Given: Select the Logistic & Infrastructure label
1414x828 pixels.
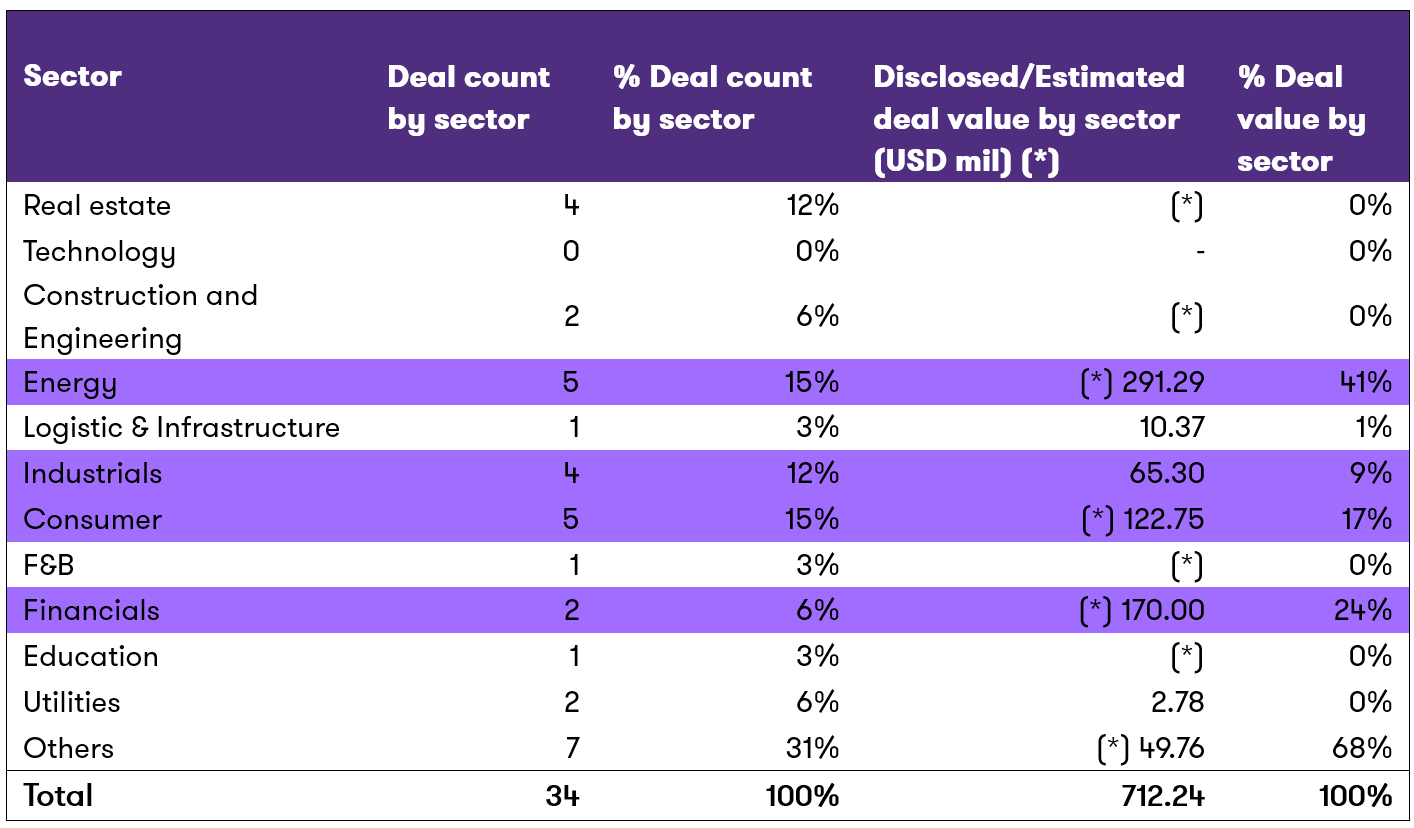Looking at the screenshot, I should pos(181,428).
